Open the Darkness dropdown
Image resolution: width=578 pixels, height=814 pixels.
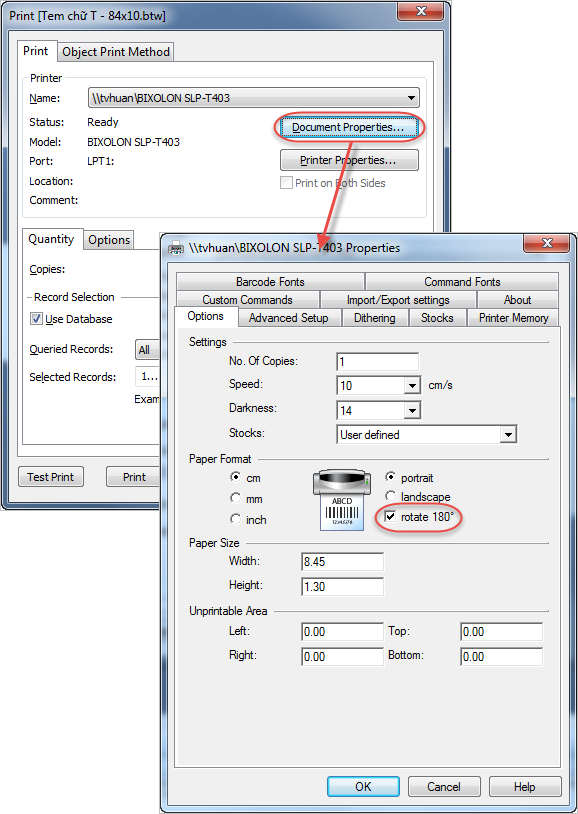pyautogui.click(x=412, y=411)
